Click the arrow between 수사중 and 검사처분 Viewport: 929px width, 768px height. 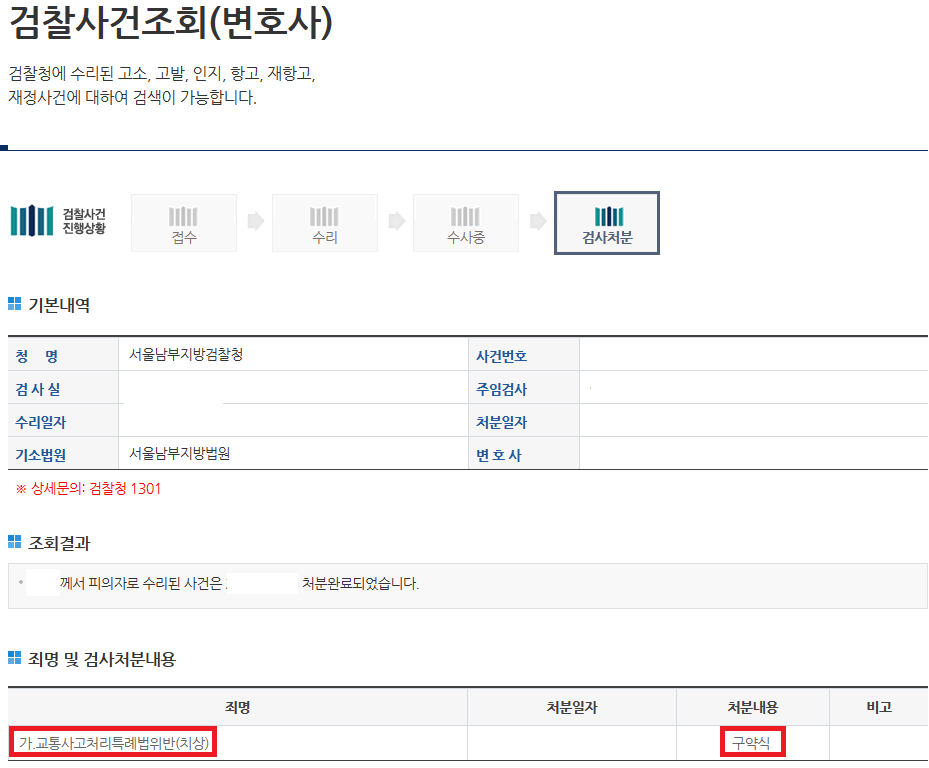click(536, 222)
